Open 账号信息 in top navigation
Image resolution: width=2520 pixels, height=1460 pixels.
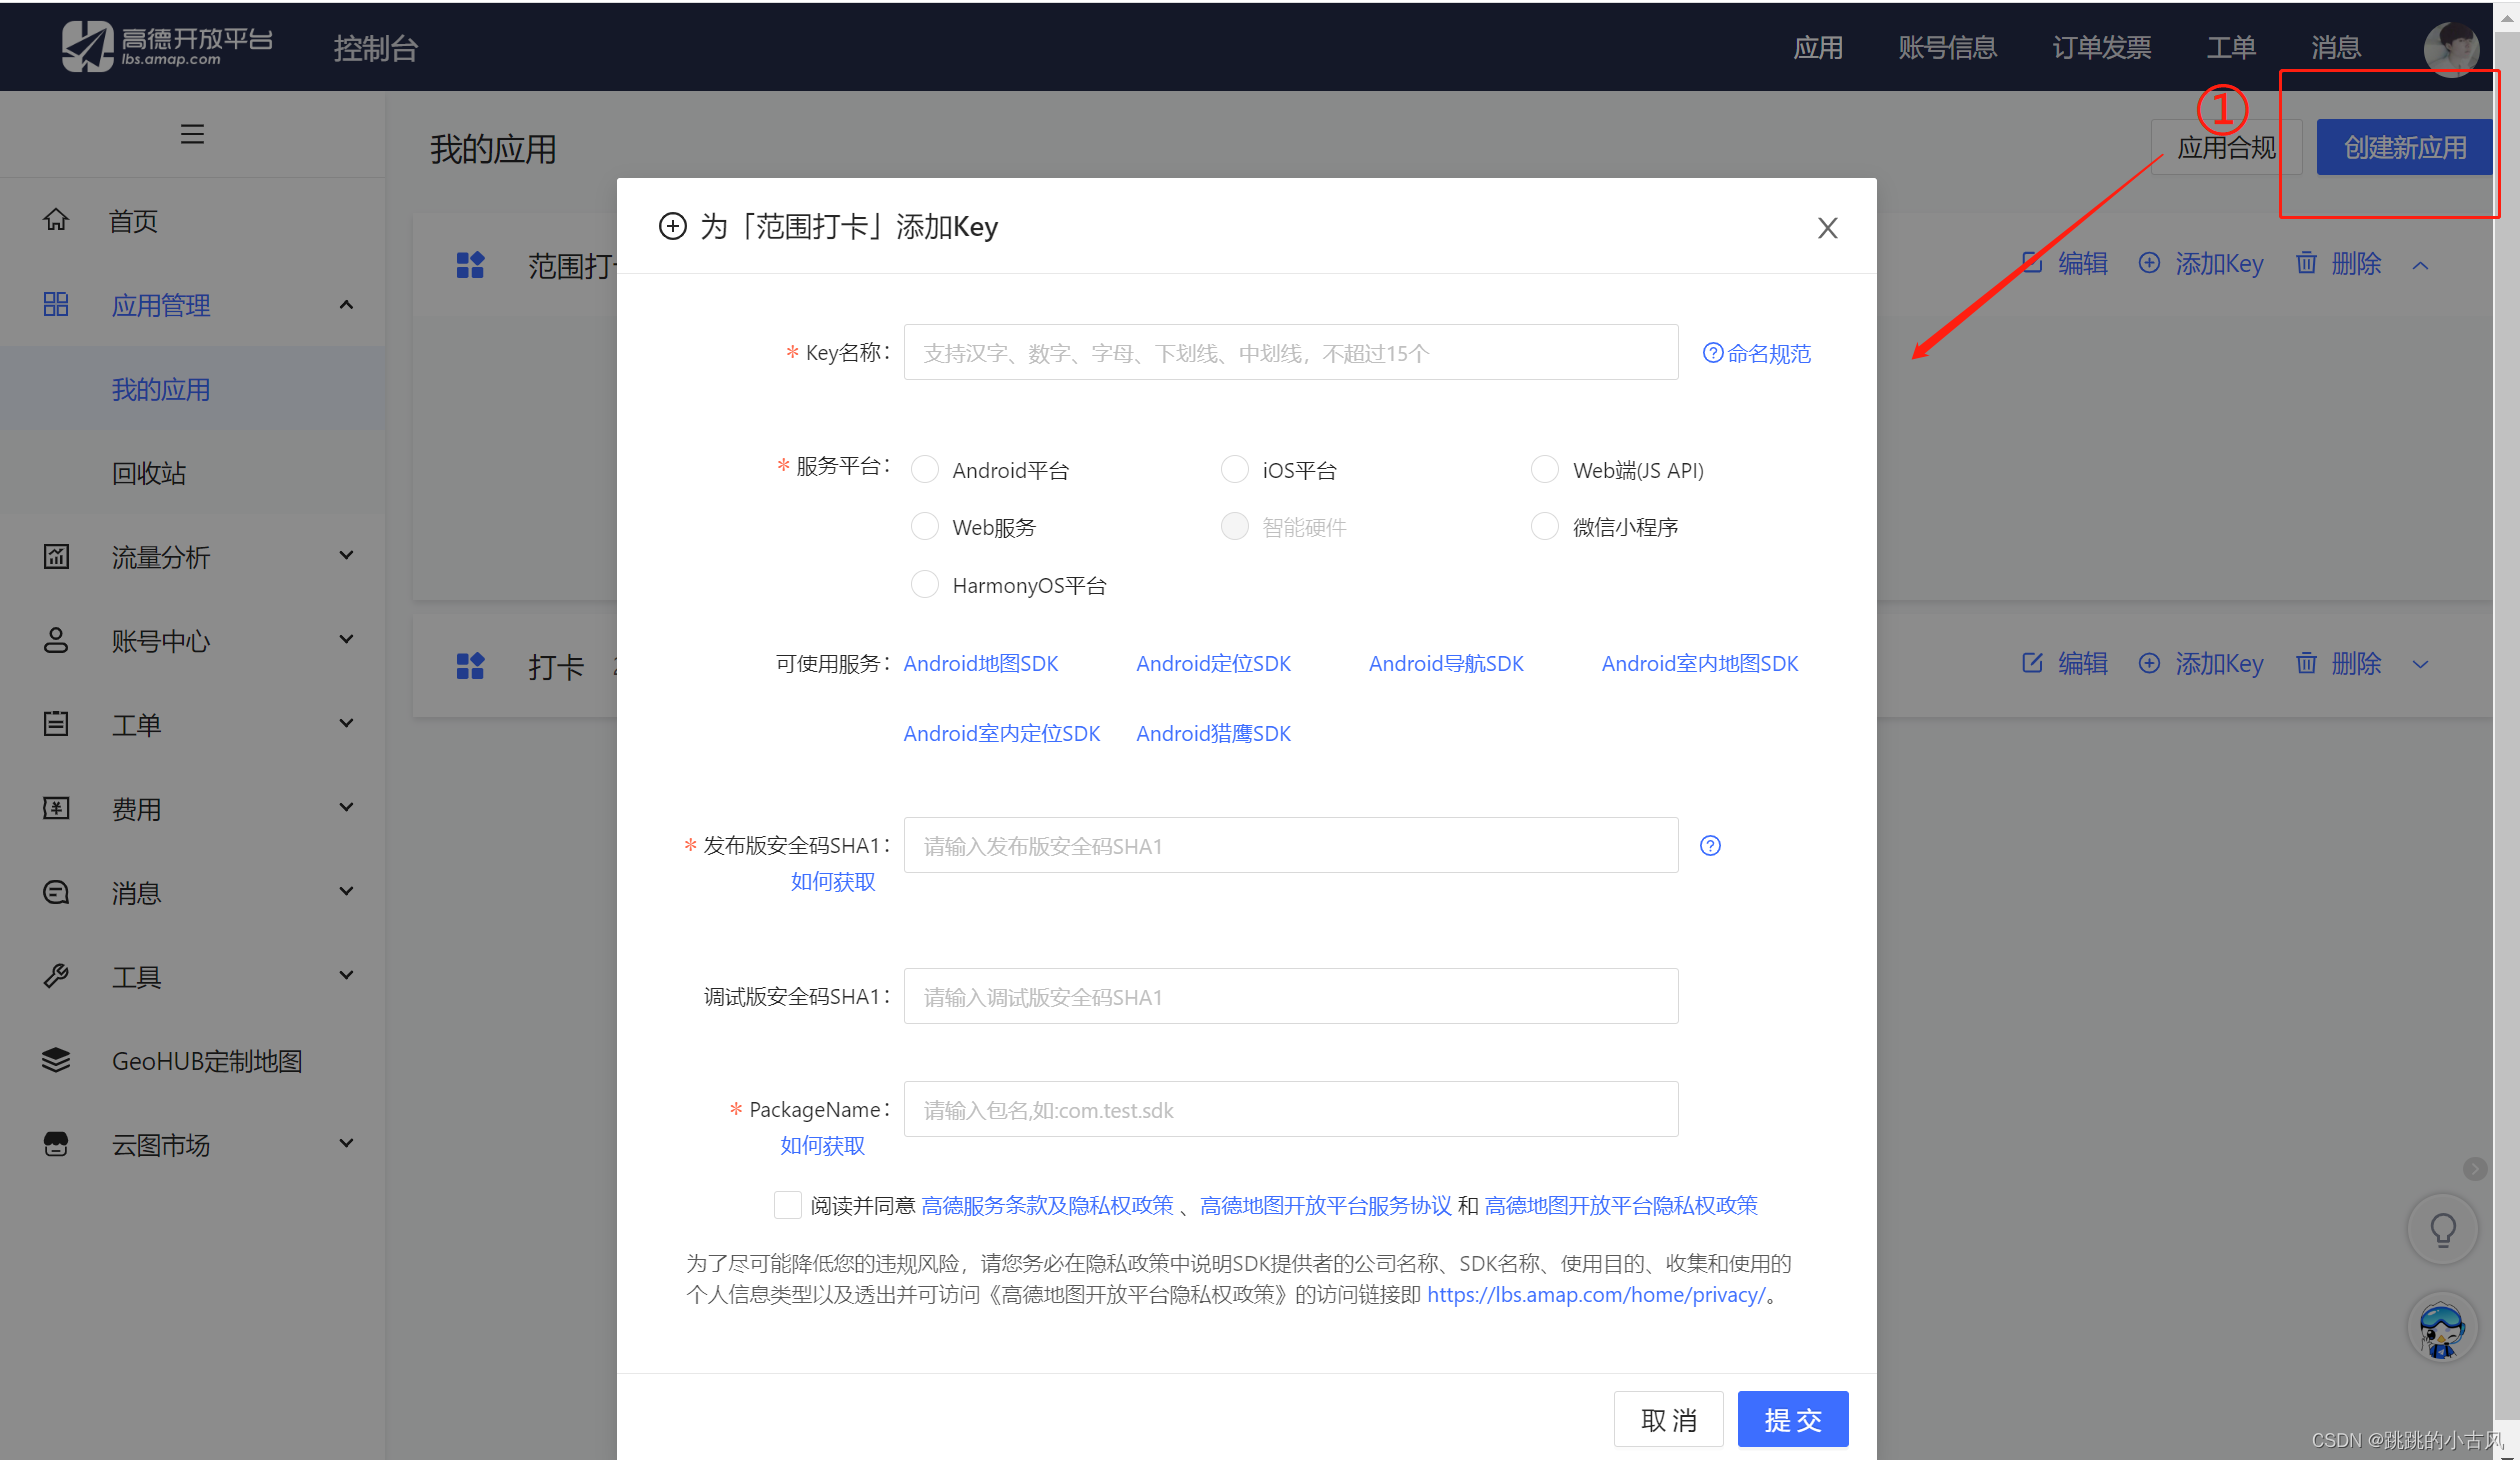[x=1947, y=47]
